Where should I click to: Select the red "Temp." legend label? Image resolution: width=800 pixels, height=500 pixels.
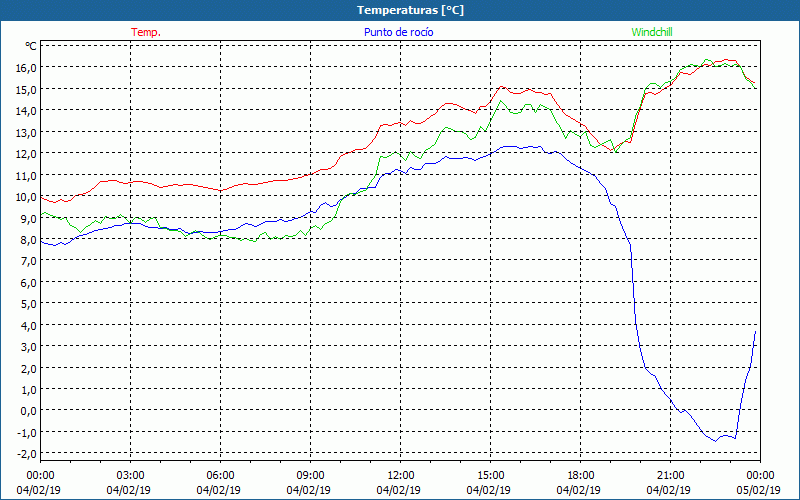coord(146,32)
